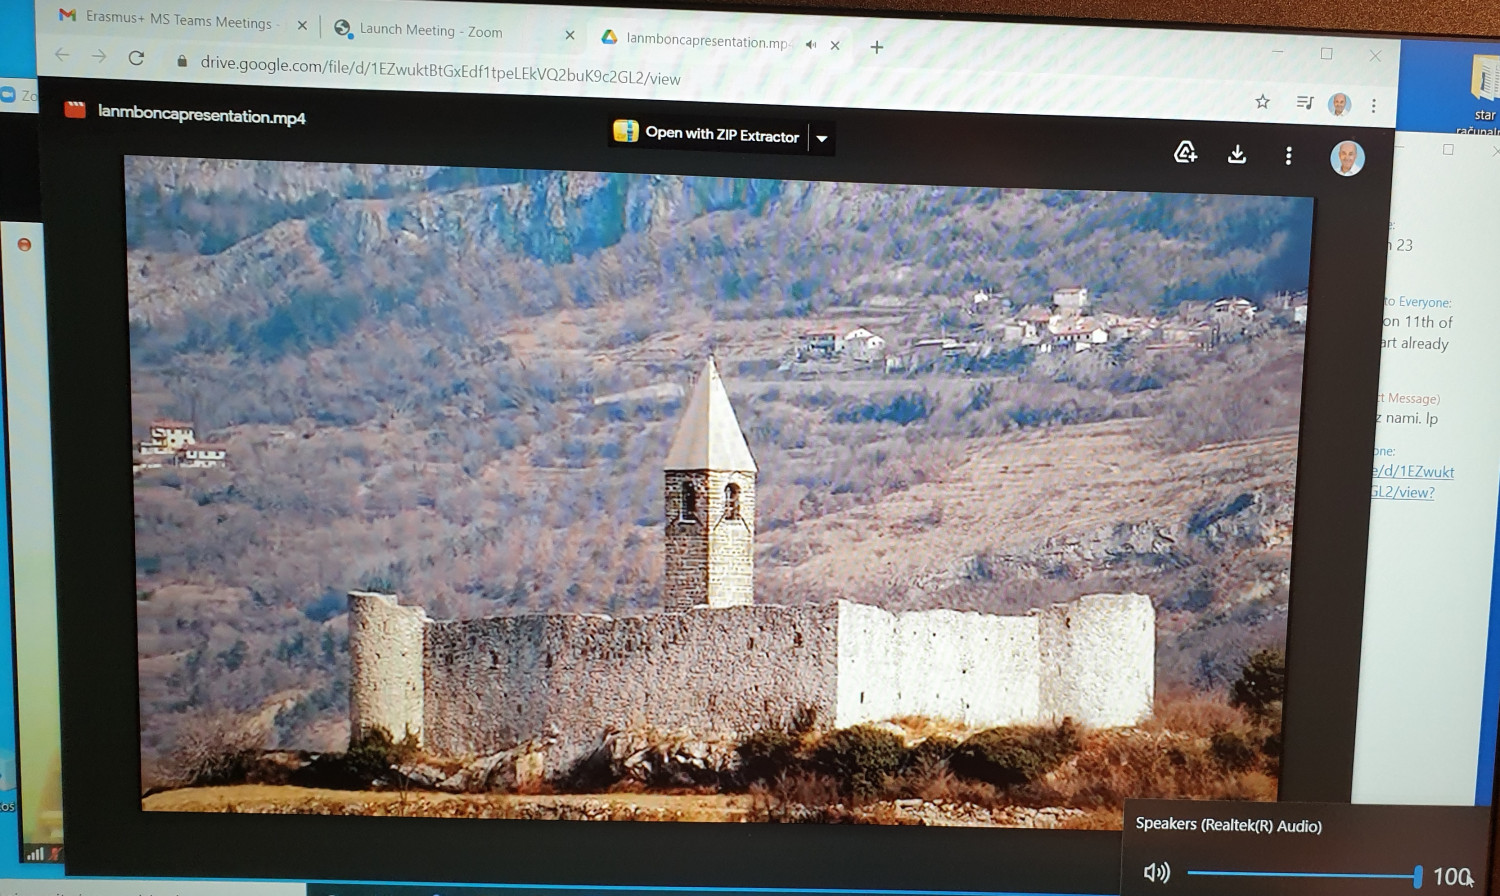Open the media controls icon in Chrome toolbar
The image size is (1500, 896).
1304,102
